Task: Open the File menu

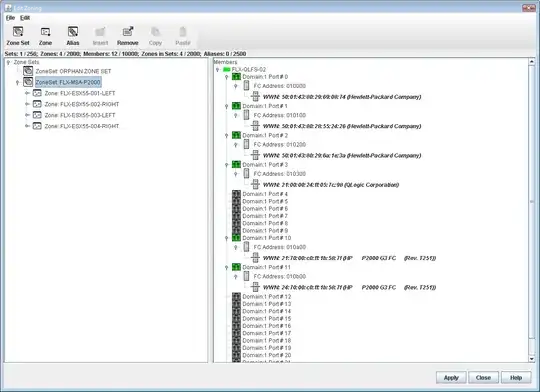Action: (10, 18)
